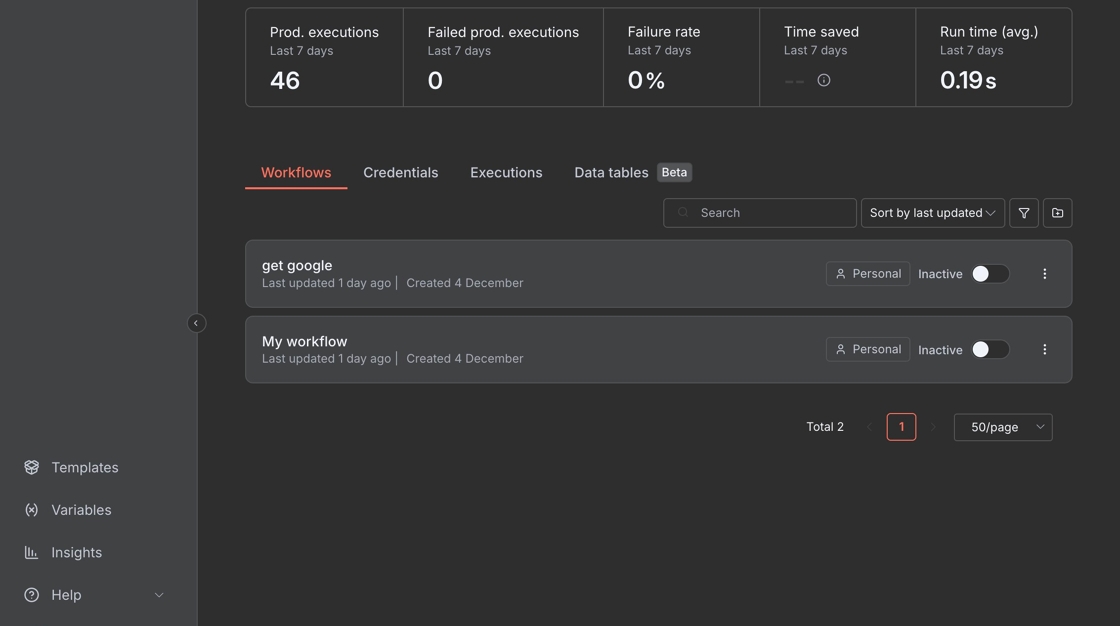Screen dimensions: 1120x626
Task: Switch to the Executions tab
Action: tap(506, 173)
